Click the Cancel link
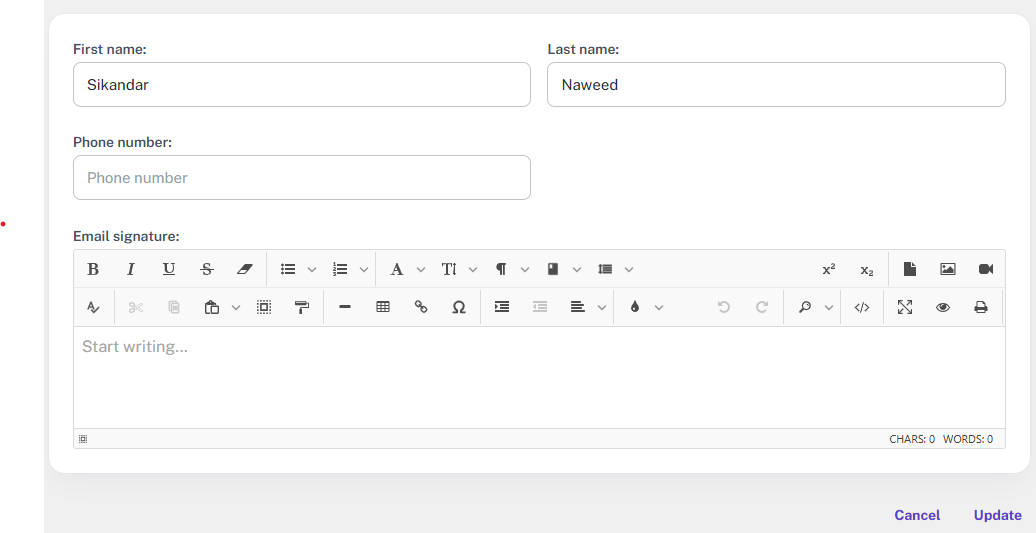This screenshot has height=533, width=1036. pos(917,515)
